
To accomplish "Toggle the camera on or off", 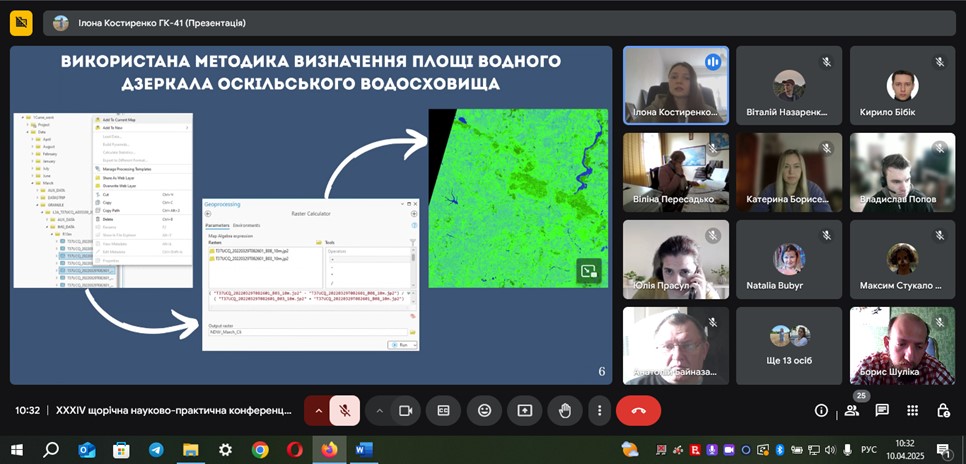I will [406, 410].
